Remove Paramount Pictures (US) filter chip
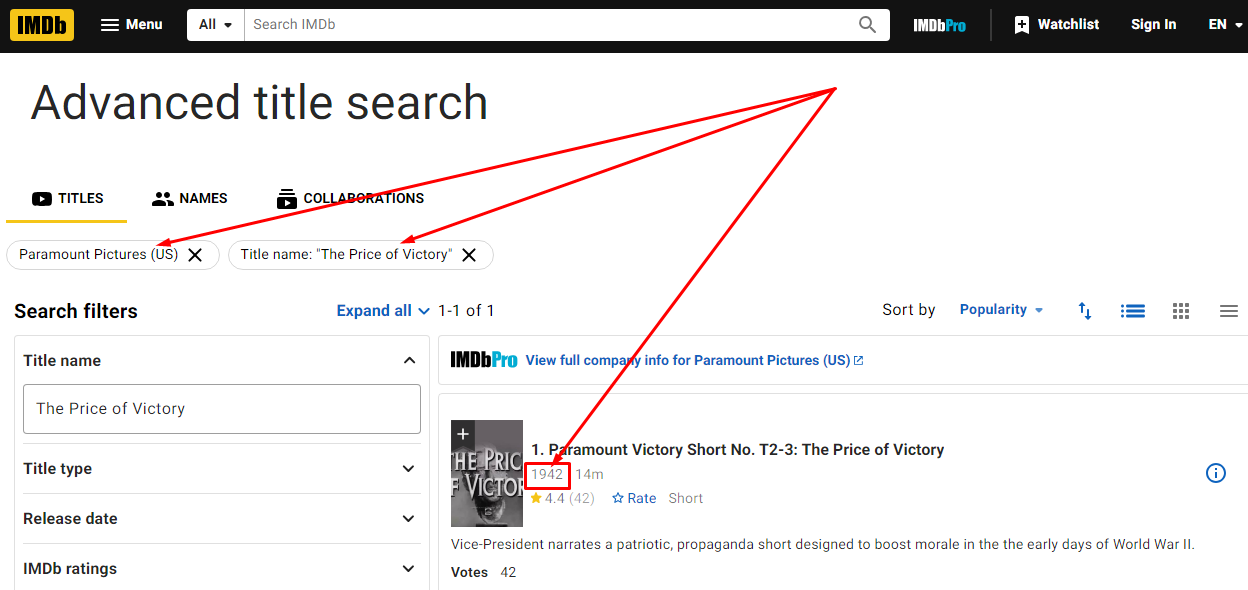 coord(196,255)
